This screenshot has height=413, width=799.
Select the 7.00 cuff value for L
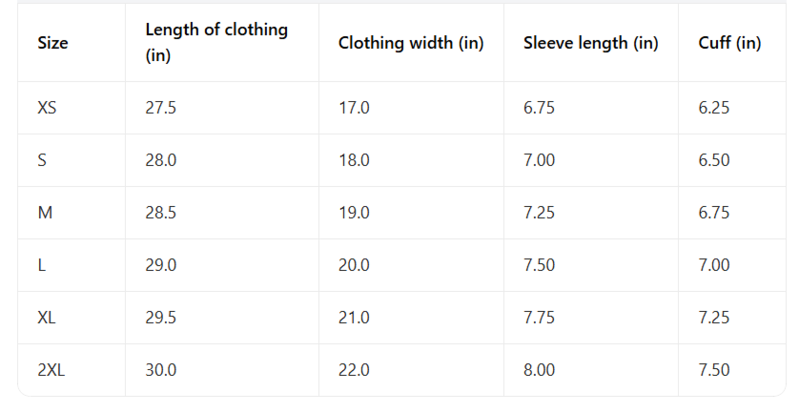pyautogui.click(x=714, y=265)
